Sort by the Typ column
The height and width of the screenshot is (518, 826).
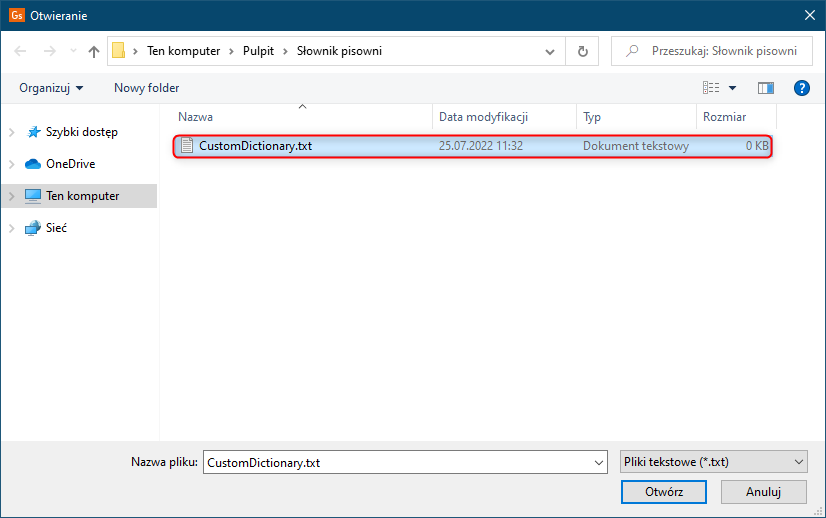tap(636, 117)
